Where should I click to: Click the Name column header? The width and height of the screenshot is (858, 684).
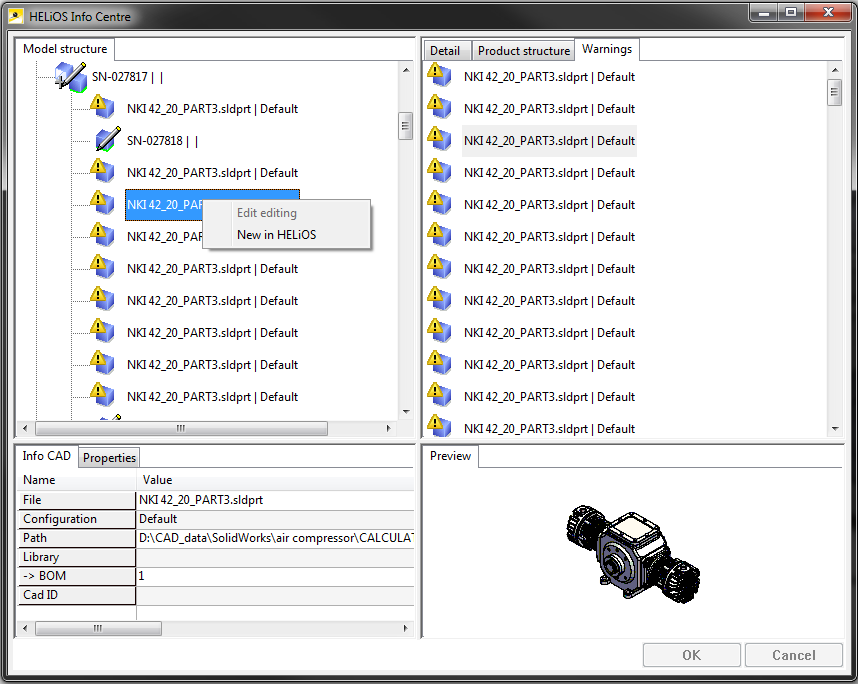pos(77,480)
